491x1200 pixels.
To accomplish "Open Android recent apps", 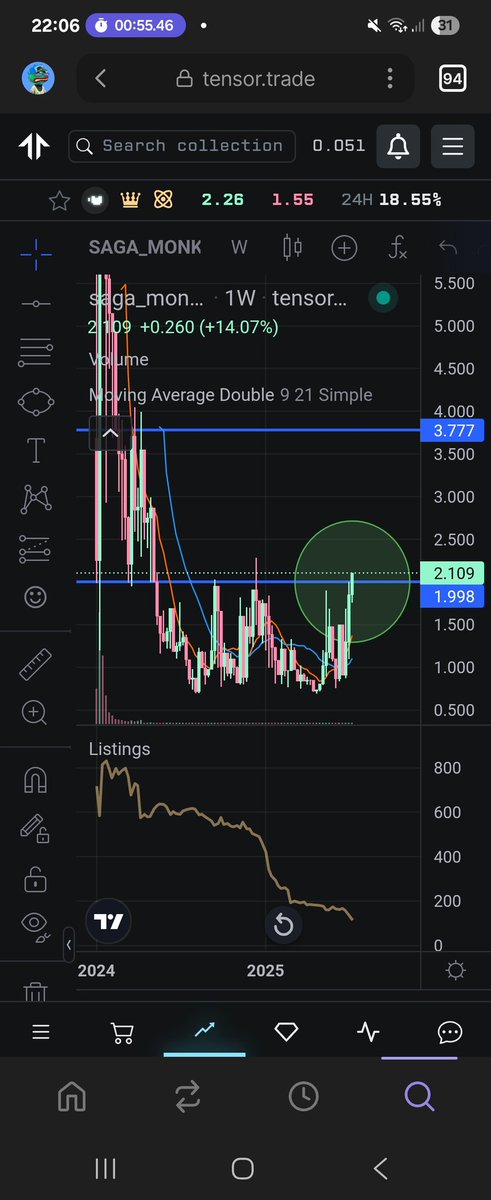I will point(106,1168).
